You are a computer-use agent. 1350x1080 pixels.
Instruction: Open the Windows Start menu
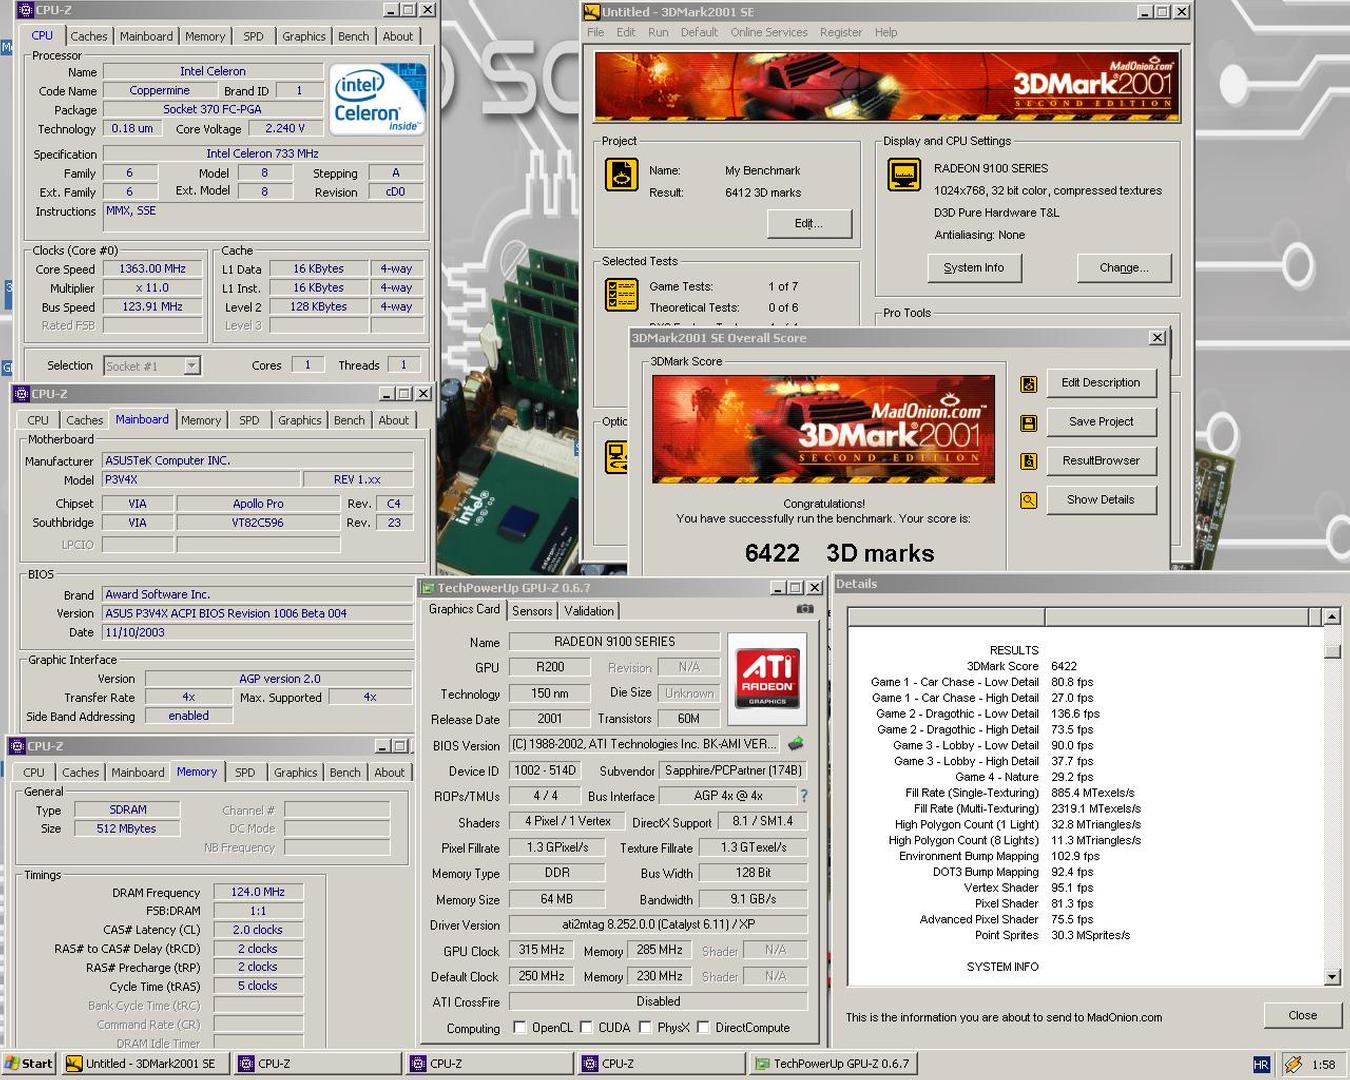click(28, 1063)
